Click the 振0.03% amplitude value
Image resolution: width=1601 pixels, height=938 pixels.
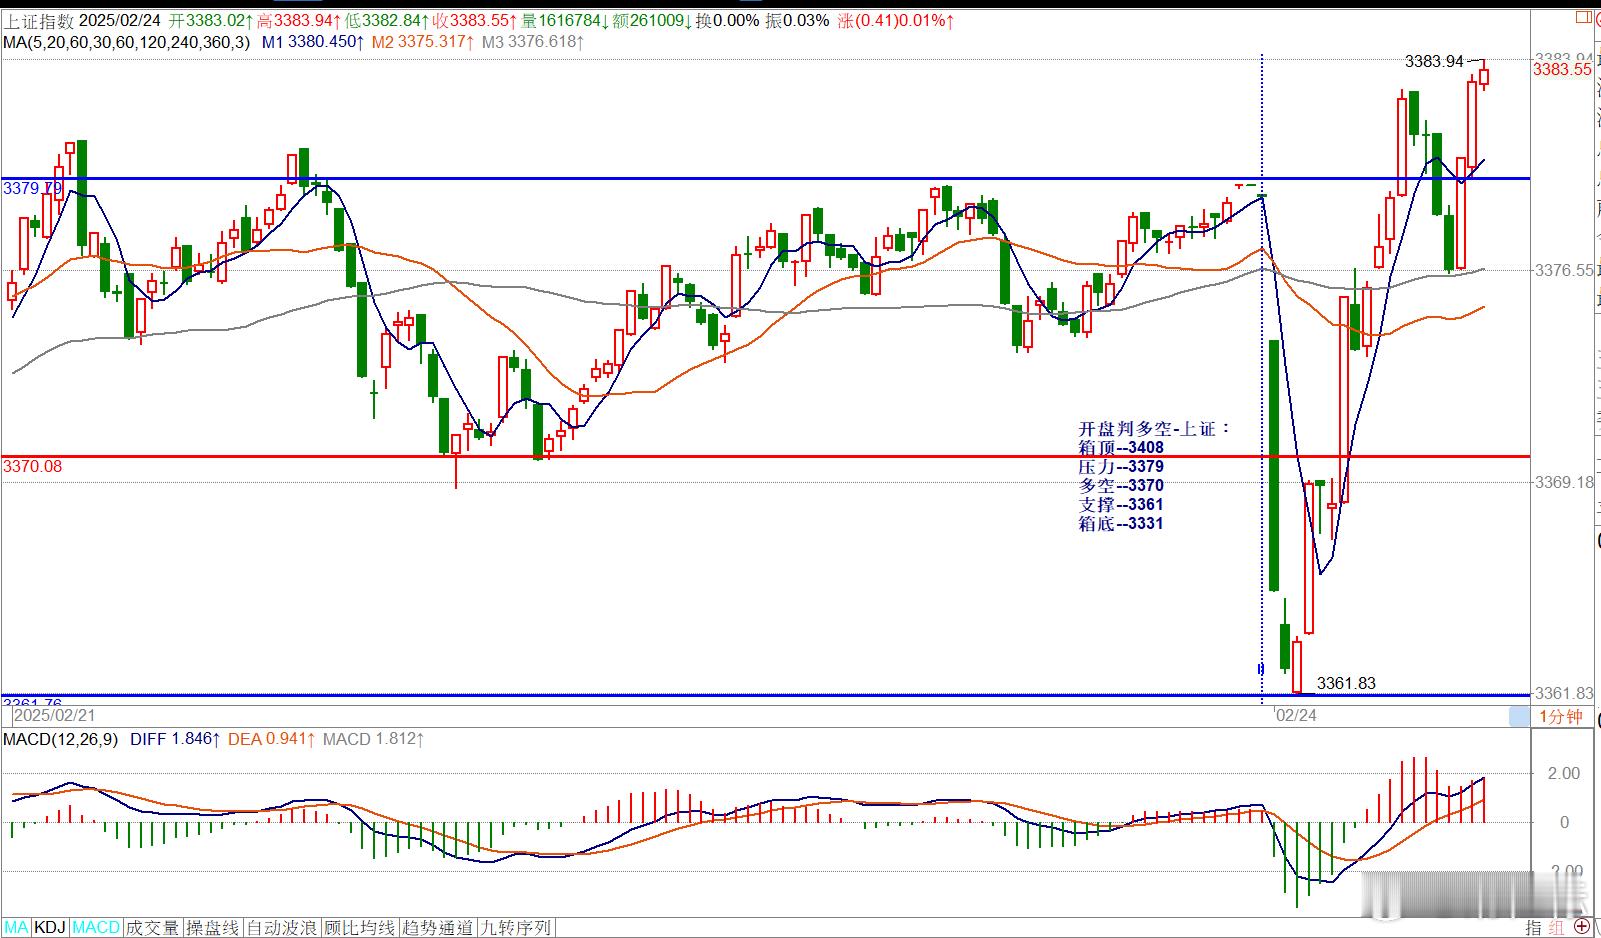(797, 20)
